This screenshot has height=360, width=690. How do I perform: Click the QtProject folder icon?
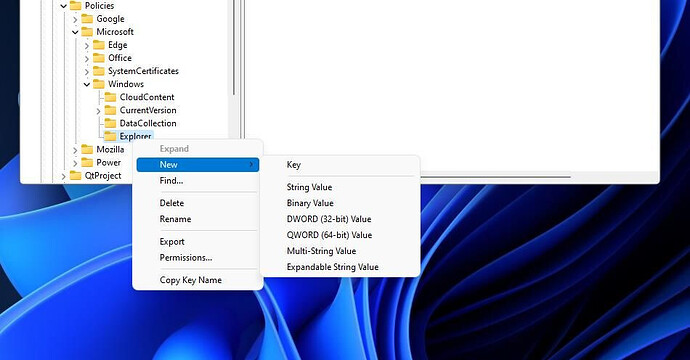tap(76, 176)
